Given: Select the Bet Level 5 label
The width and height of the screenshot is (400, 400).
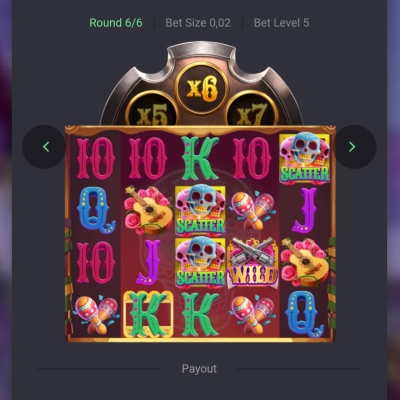Looking at the screenshot, I should pyautogui.click(x=281, y=23).
